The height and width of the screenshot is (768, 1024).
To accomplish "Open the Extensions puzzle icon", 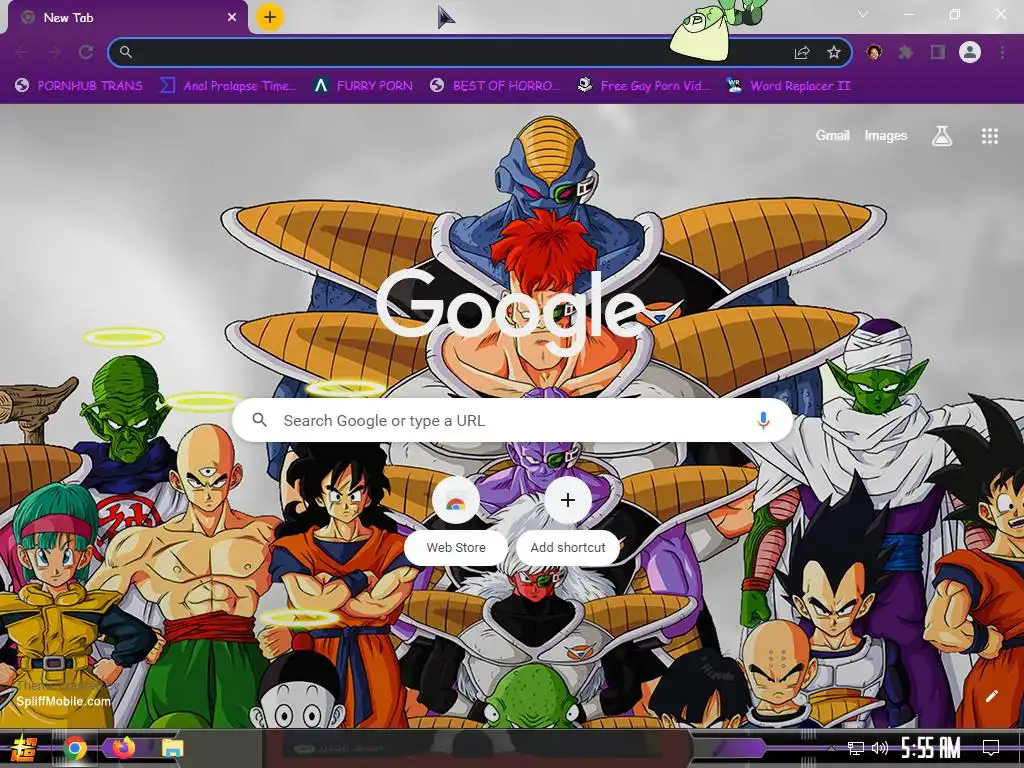I will pos(905,52).
